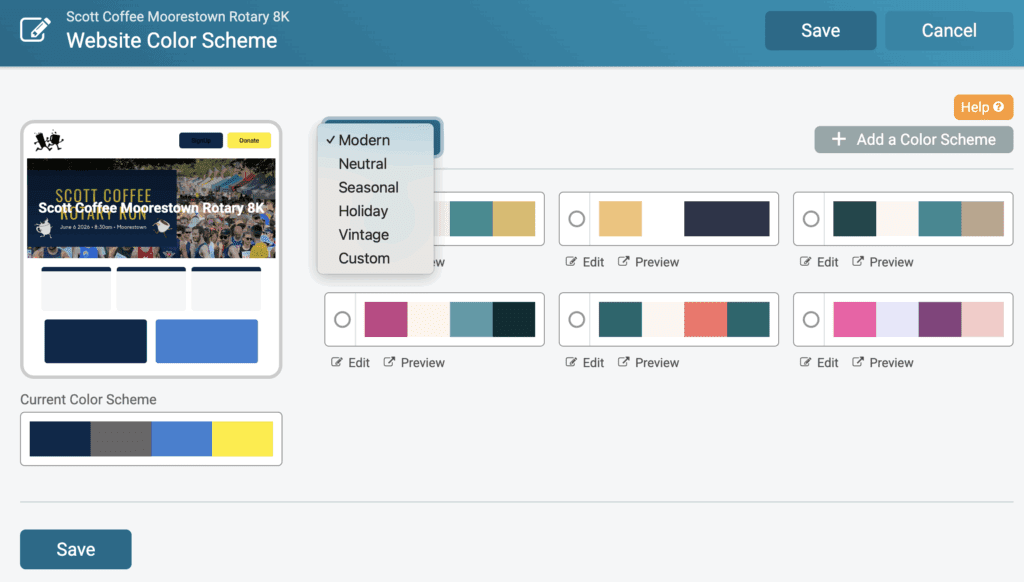Select the magenta and teal scheme radio button
1024x582 pixels.
[x=342, y=320]
